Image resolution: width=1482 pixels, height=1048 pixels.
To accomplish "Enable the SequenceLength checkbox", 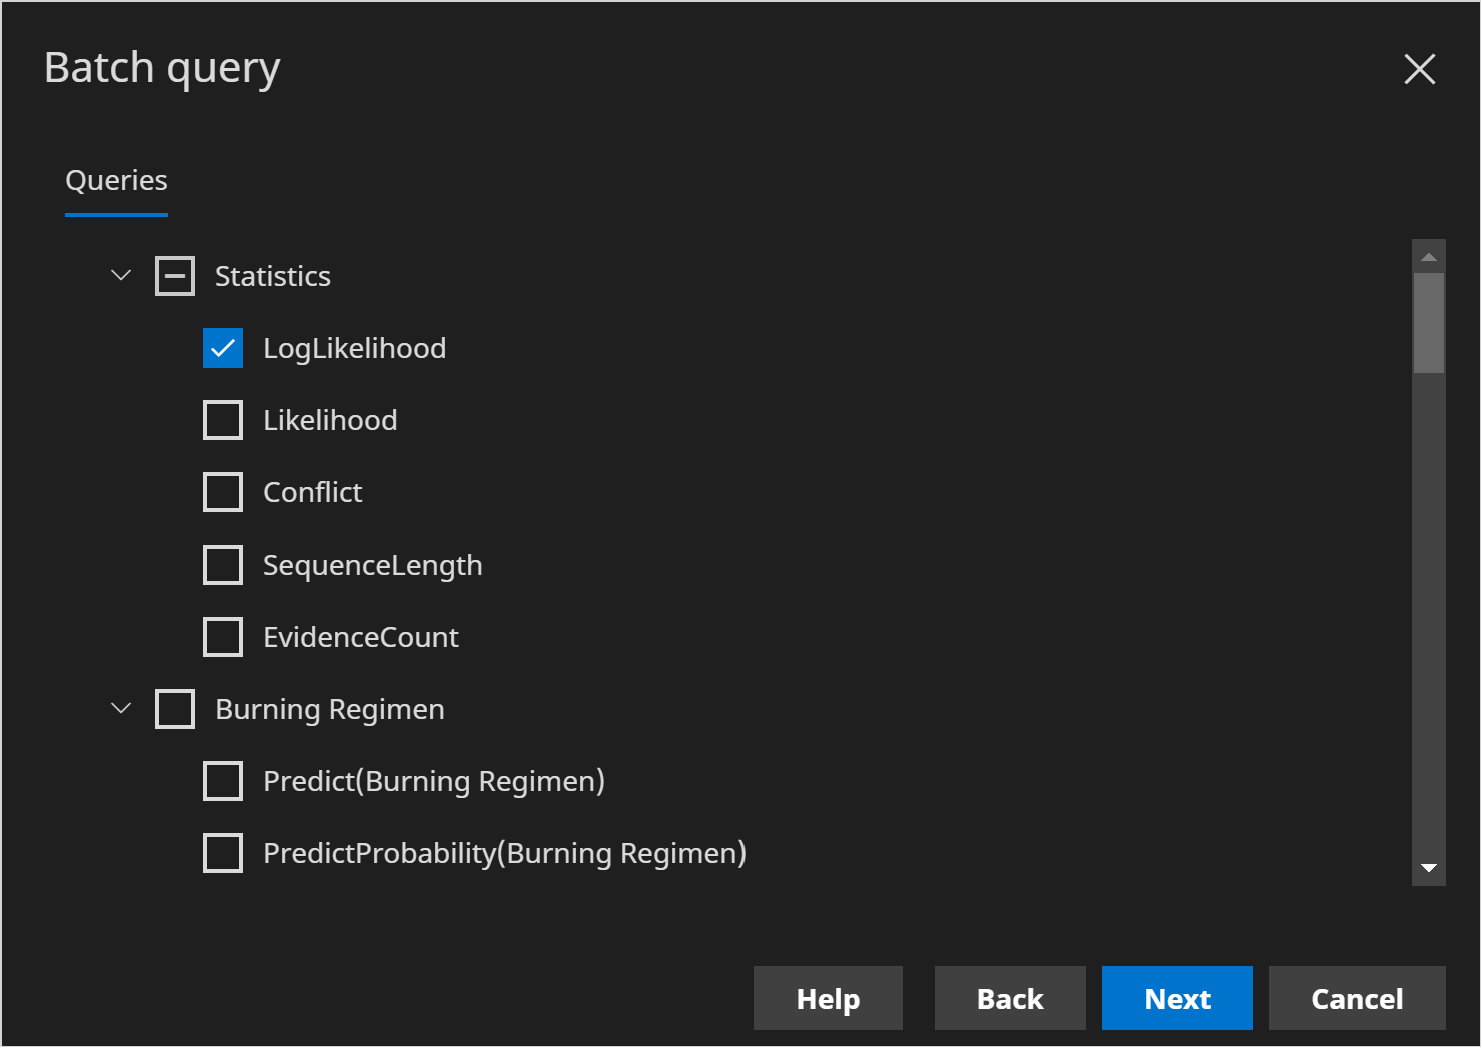I will pyautogui.click(x=223, y=565).
